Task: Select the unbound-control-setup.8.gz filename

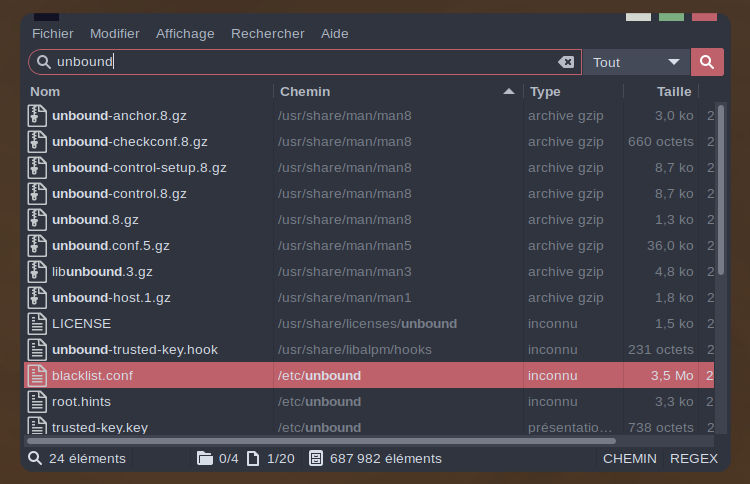Action: pyautogui.click(x=139, y=168)
